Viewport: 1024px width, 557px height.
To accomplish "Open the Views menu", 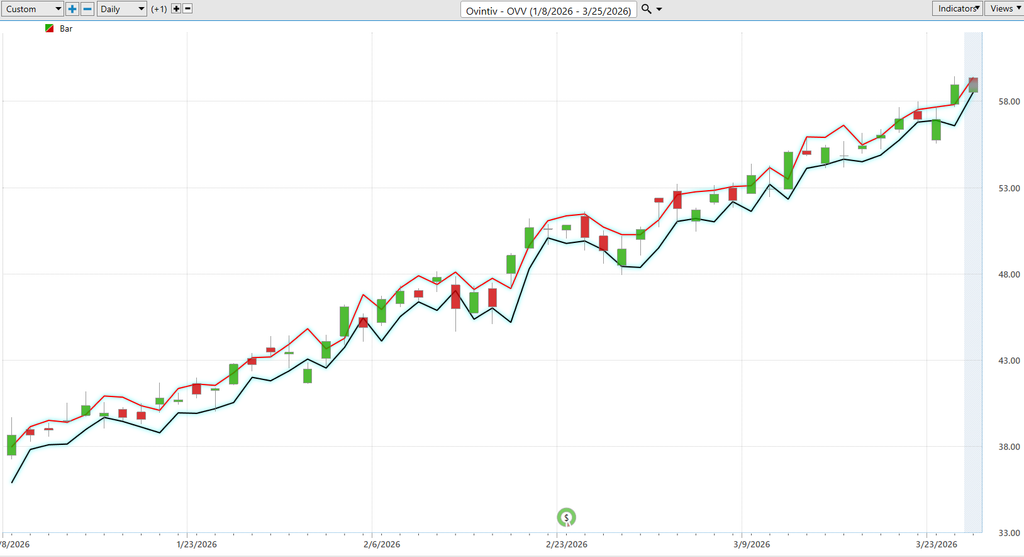I will [1003, 8].
